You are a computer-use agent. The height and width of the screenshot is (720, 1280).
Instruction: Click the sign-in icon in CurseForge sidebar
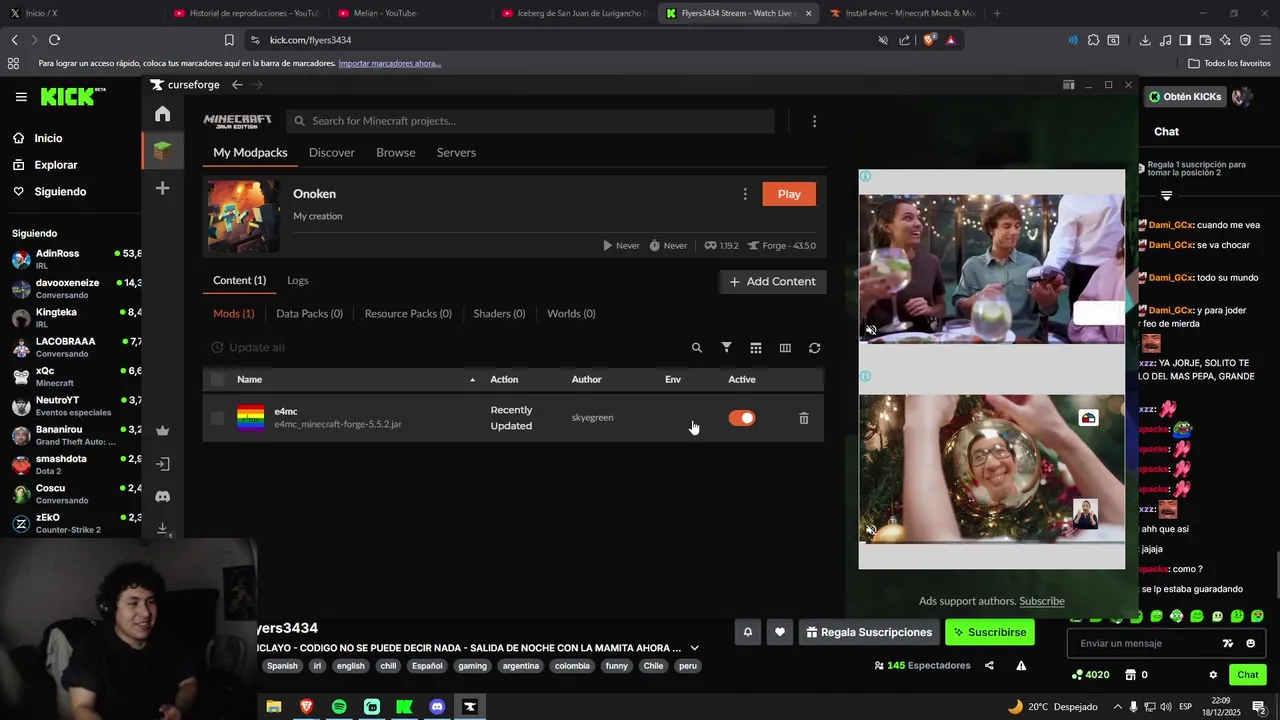(x=162, y=464)
